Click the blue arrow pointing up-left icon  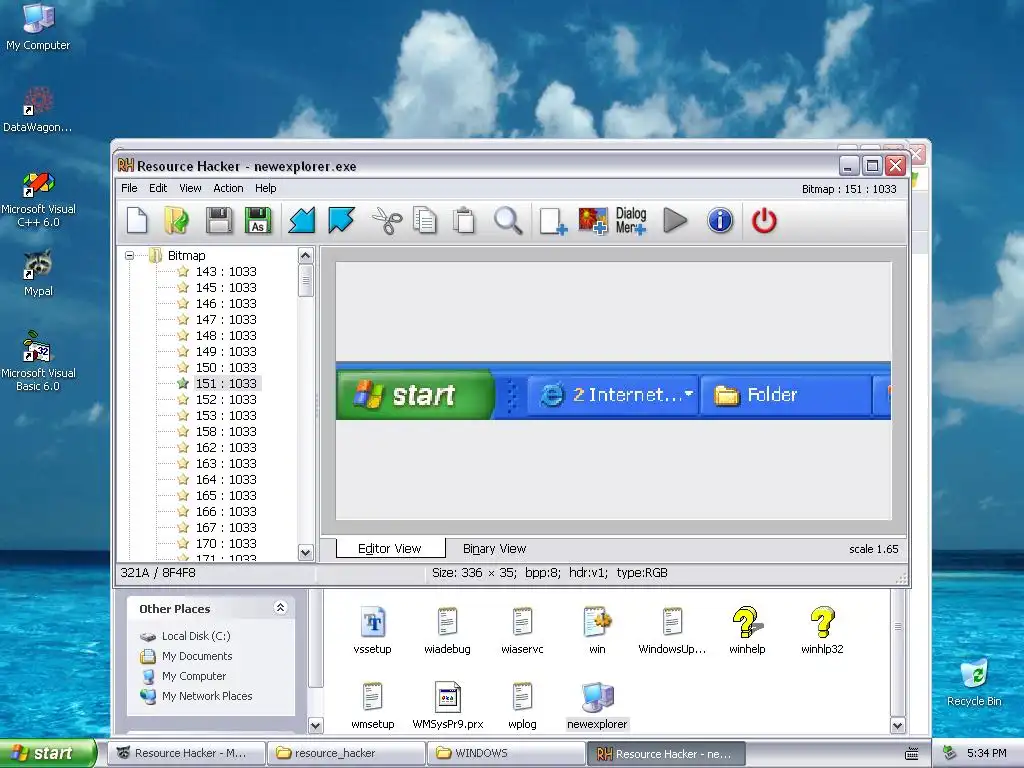[x=341, y=221]
